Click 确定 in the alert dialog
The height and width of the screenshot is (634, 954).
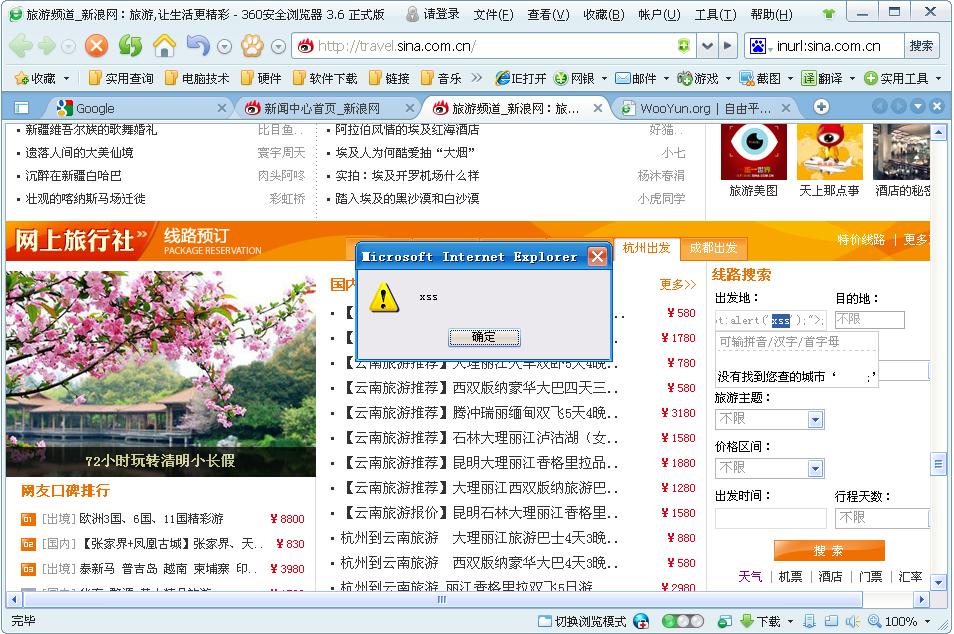point(484,337)
